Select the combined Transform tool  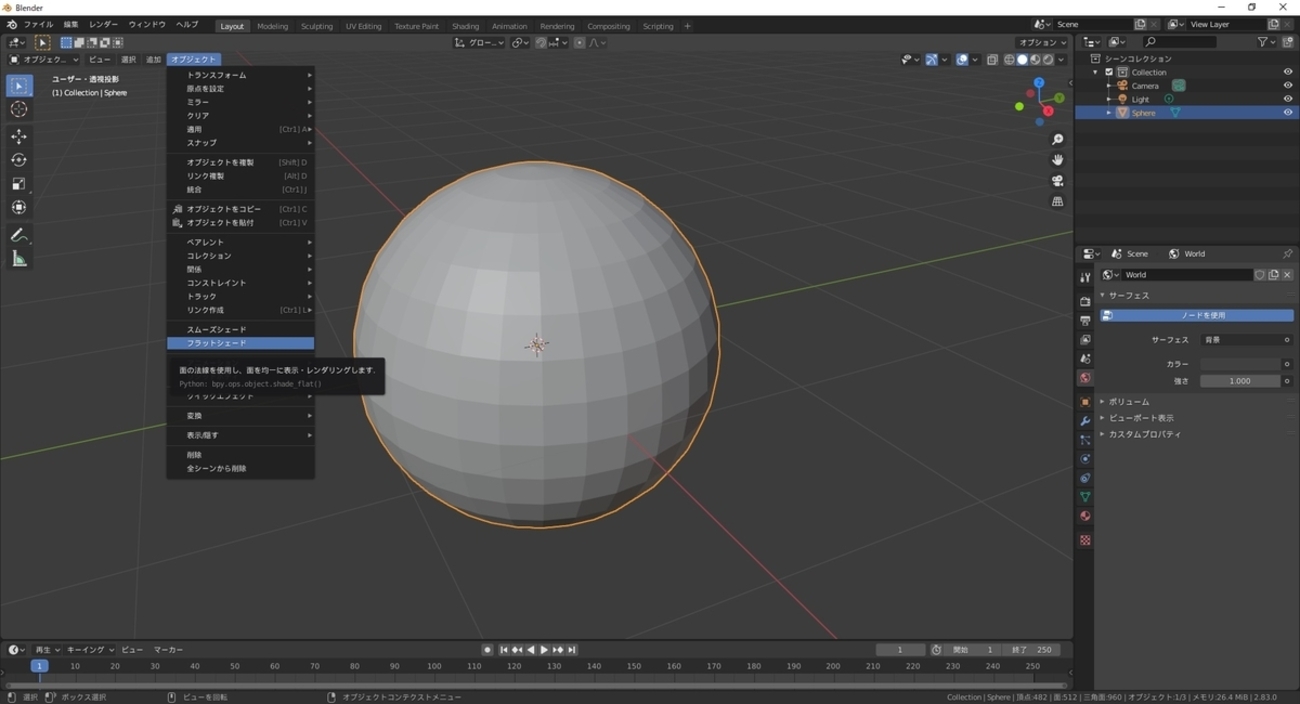click(19, 208)
